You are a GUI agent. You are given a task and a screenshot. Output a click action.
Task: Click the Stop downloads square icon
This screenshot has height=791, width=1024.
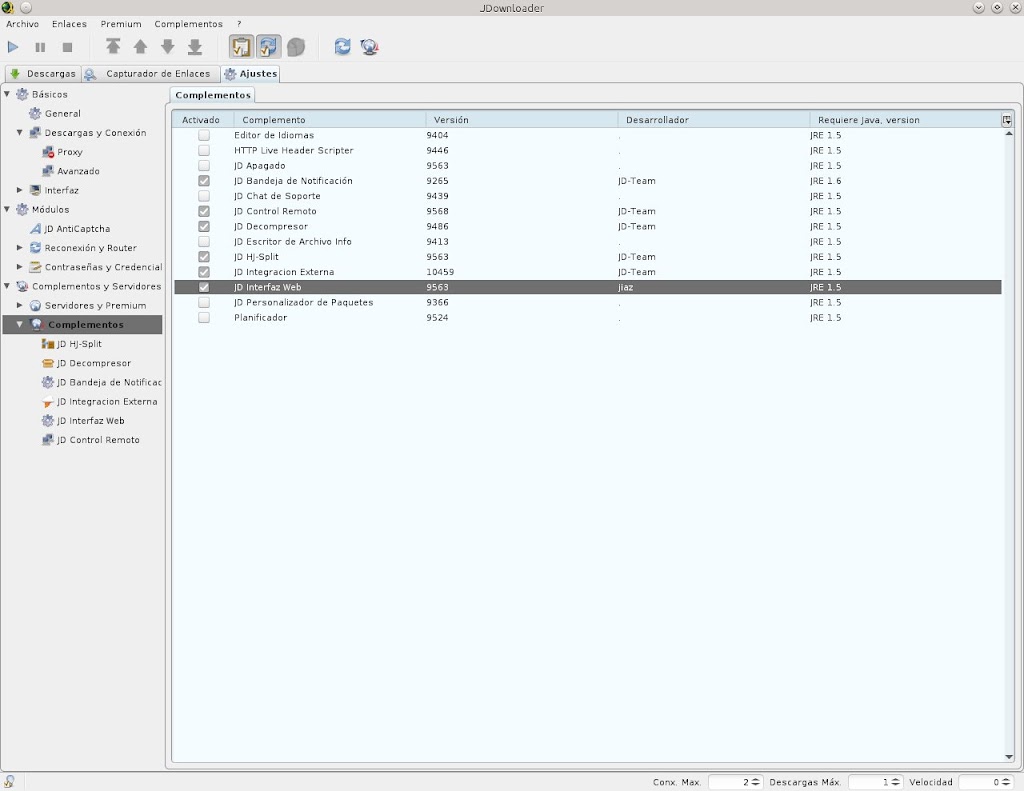(x=68, y=47)
